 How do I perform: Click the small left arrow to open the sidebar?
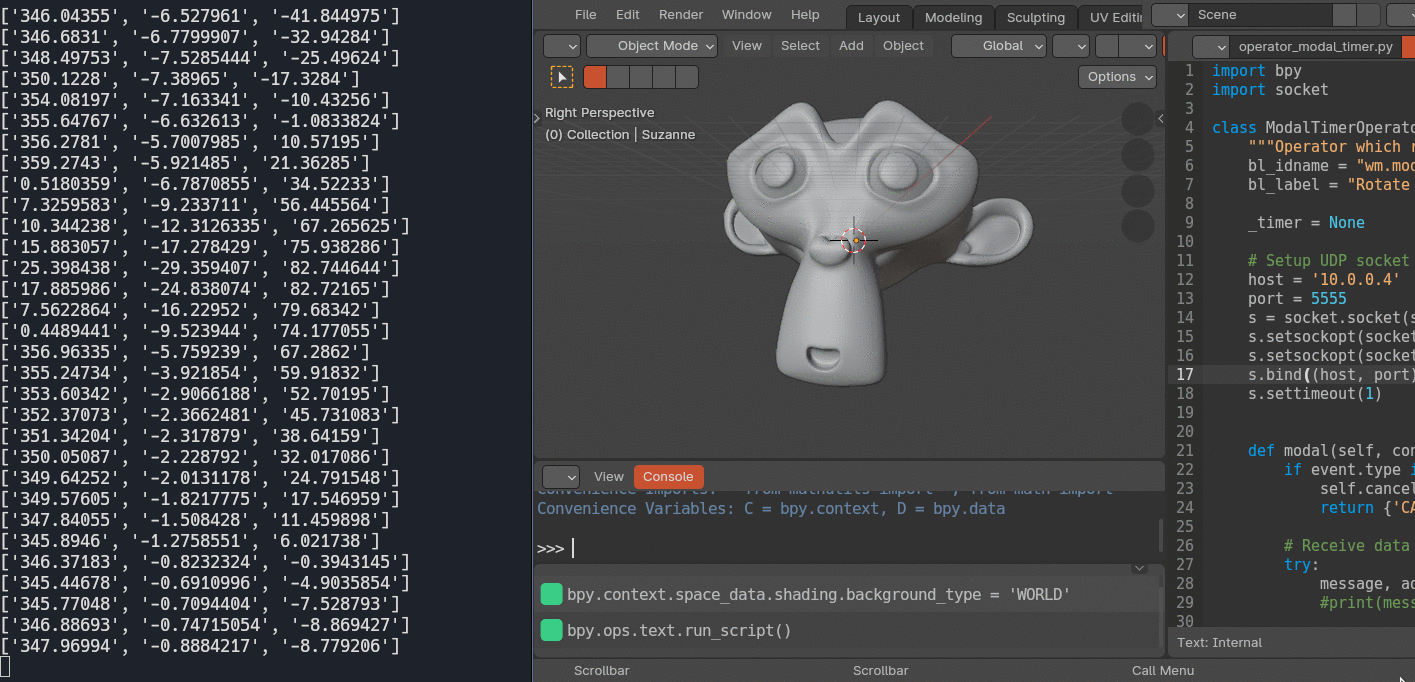(1160, 118)
